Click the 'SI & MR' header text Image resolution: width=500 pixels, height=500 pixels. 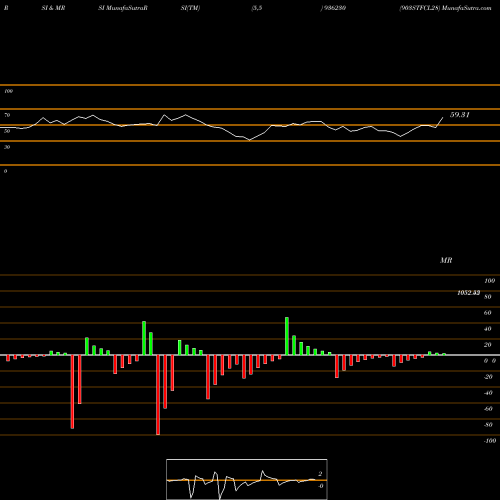(53, 8)
